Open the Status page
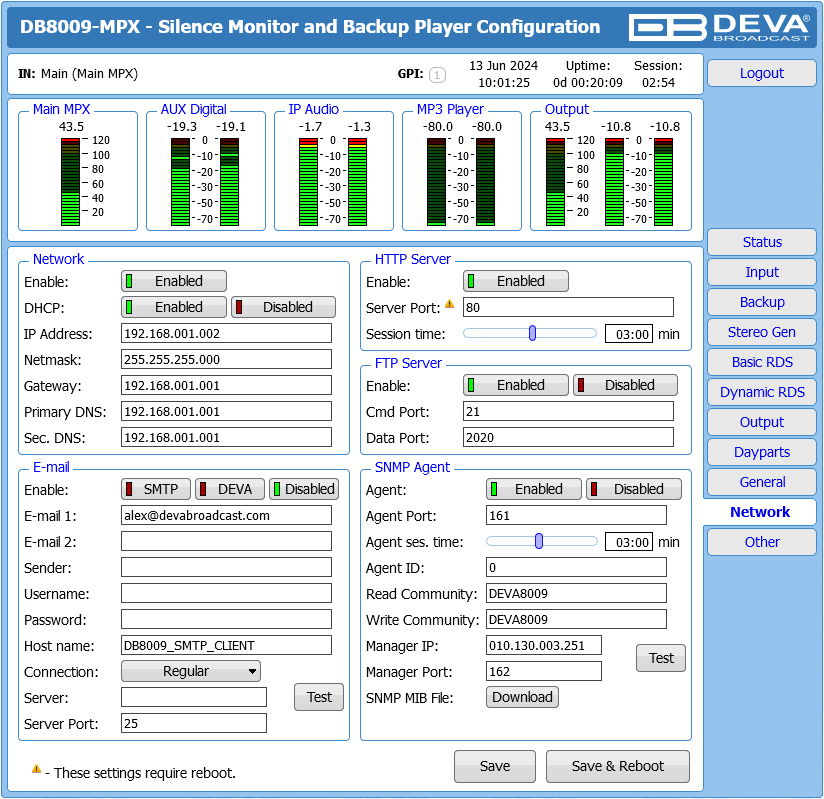This screenshot has width=824, height=799. tap(761, 242)
